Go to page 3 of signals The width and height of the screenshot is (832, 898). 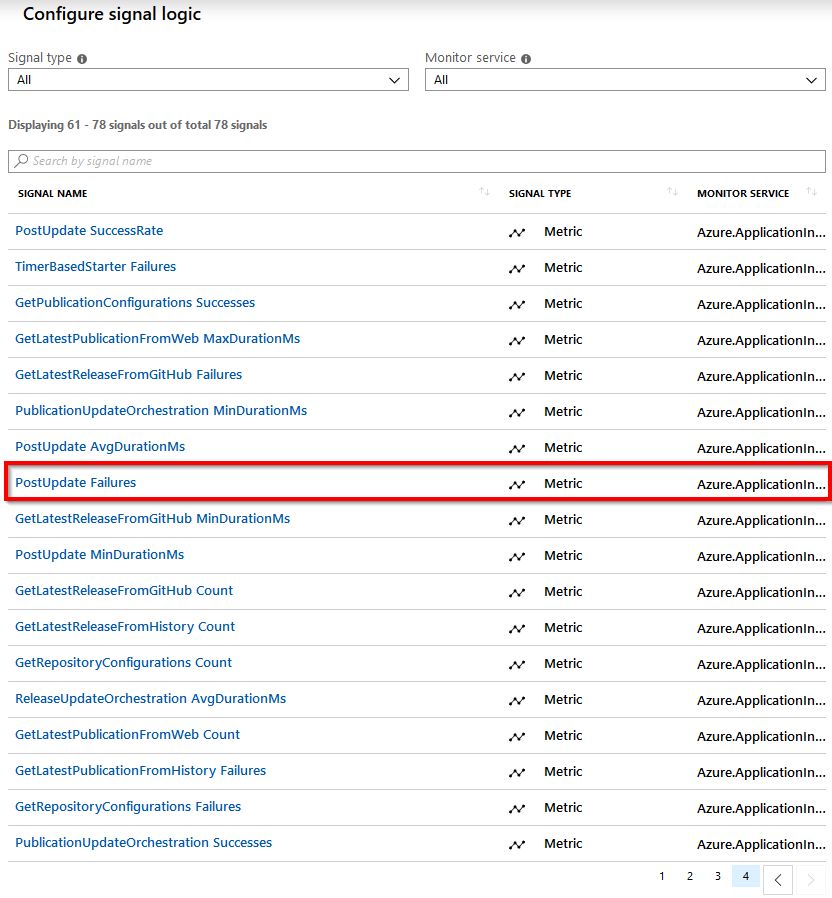pos(717,876)
